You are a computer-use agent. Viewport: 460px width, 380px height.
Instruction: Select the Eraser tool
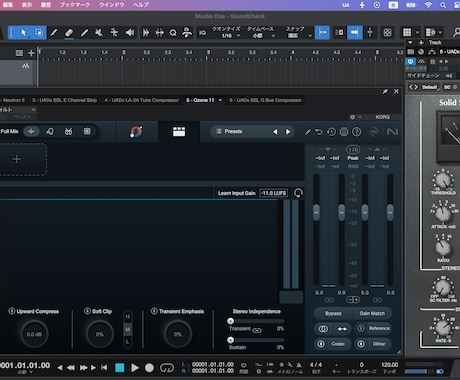tap(69, 33)
